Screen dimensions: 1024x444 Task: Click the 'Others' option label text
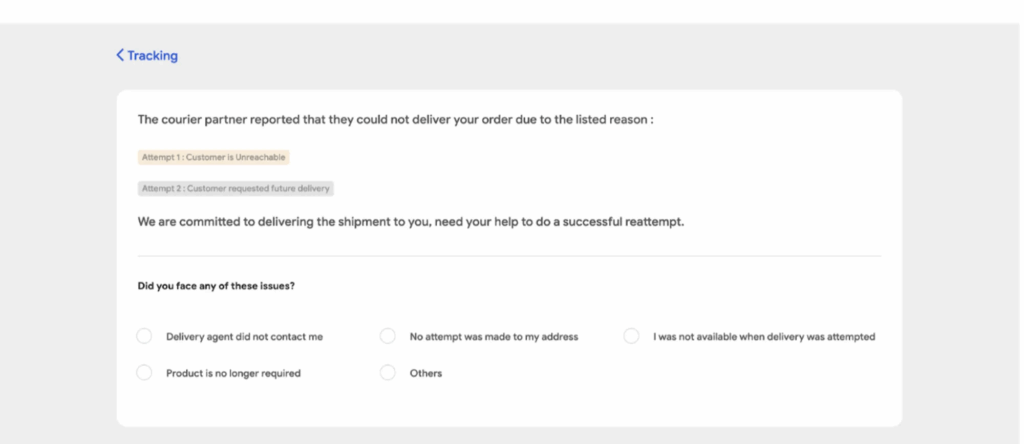(x=426, y=373)
